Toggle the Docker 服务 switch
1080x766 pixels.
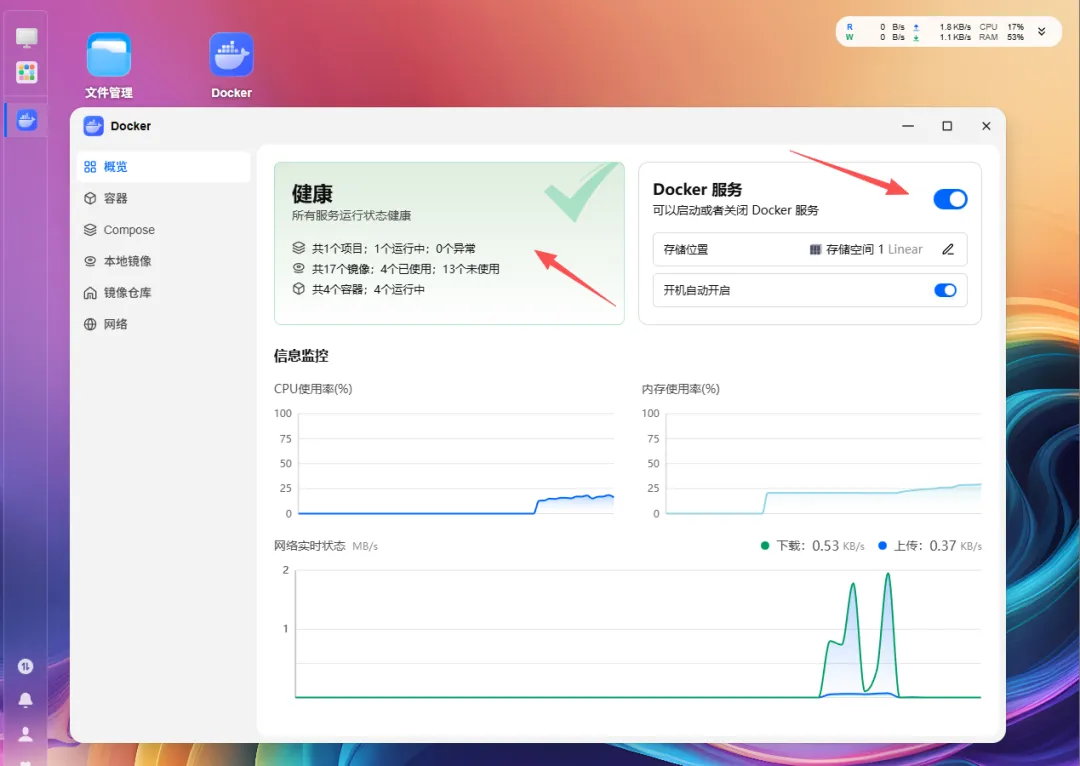coord(951,199)
